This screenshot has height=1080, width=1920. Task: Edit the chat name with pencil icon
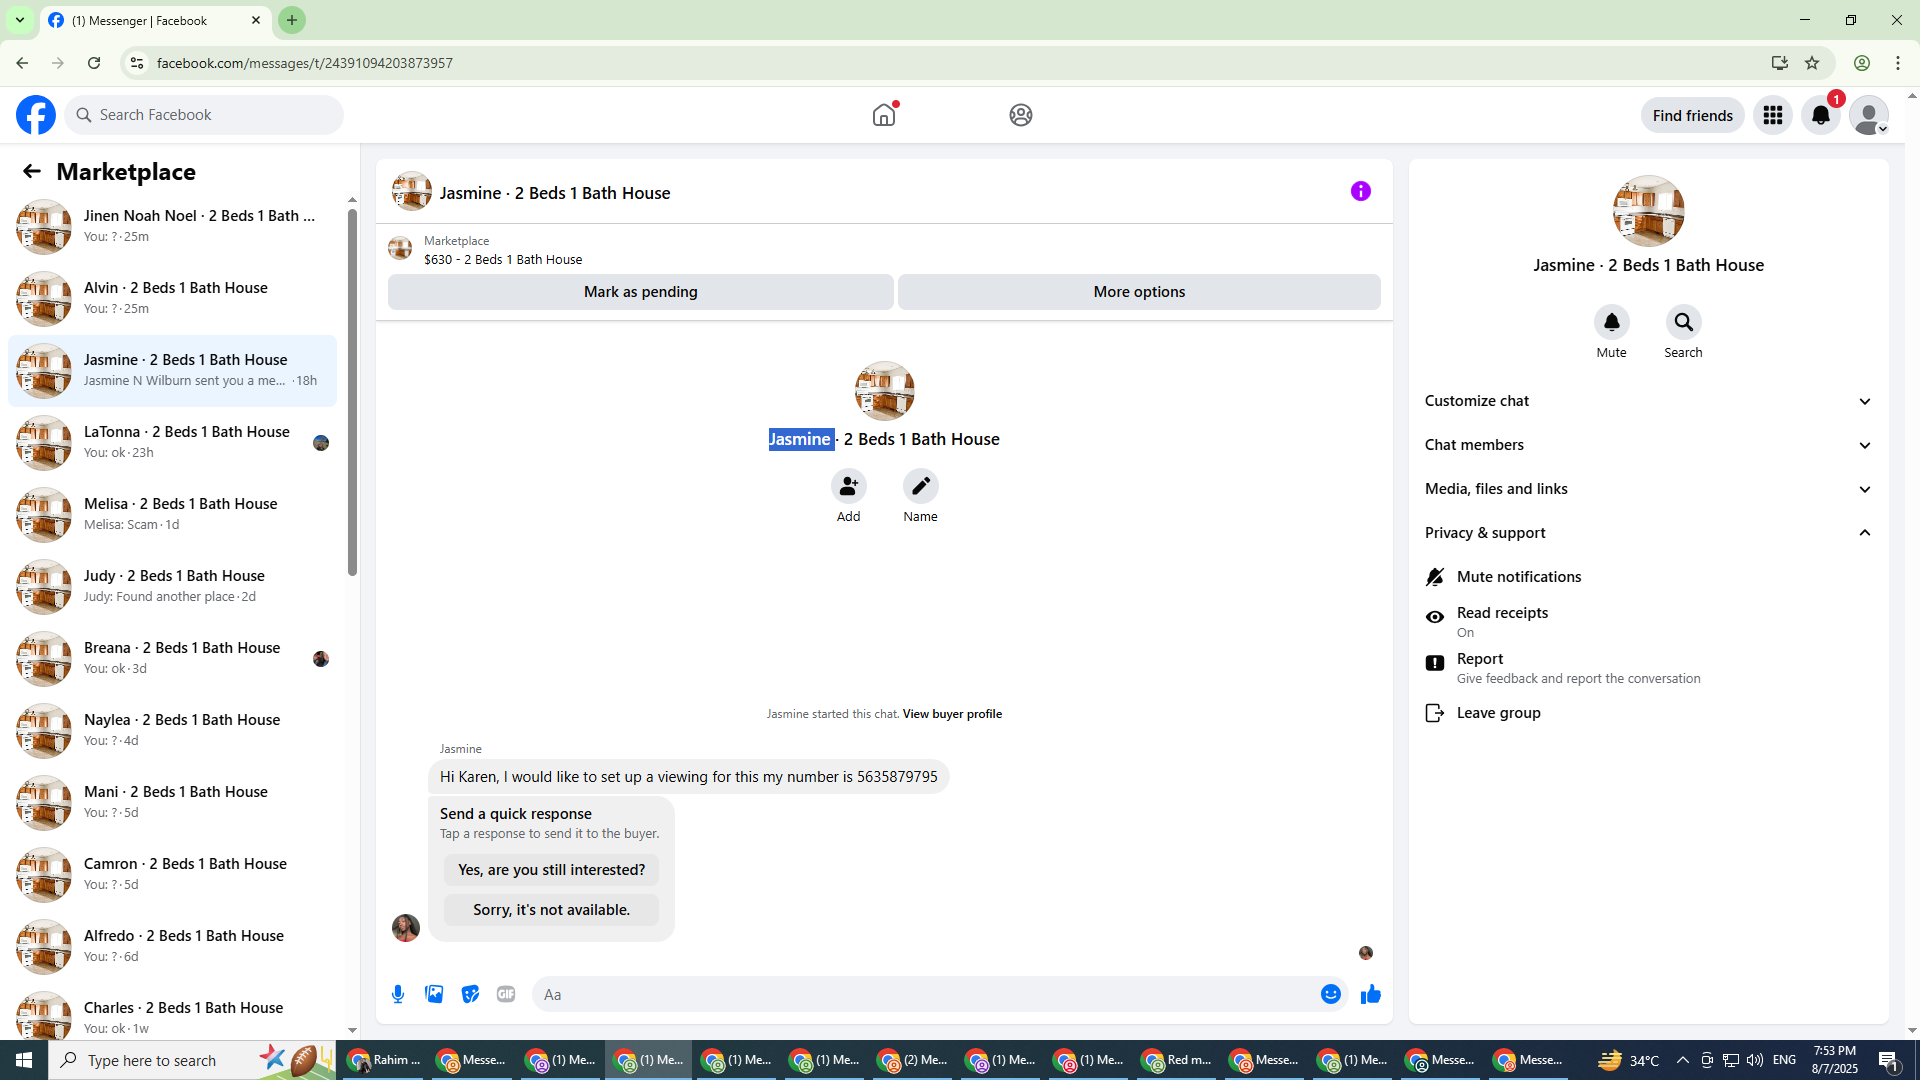coord(921,486)
